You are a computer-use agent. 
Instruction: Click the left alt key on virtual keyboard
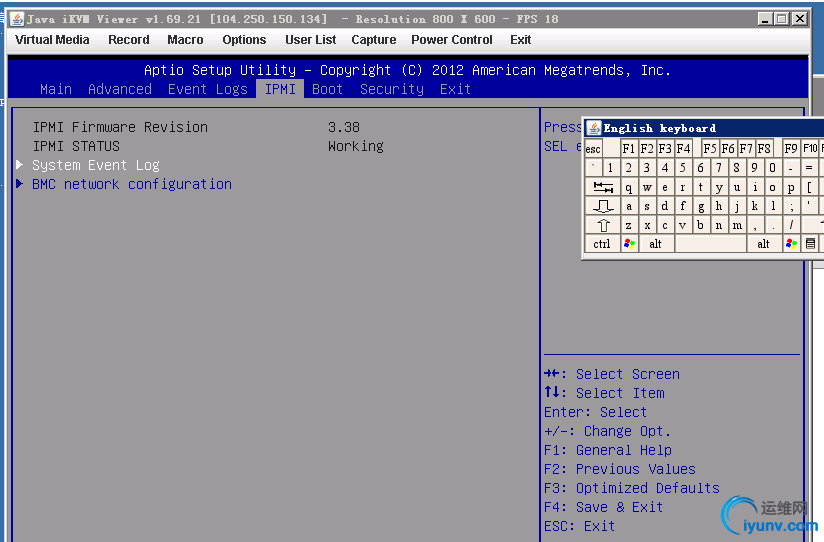(x=655, y=243)
